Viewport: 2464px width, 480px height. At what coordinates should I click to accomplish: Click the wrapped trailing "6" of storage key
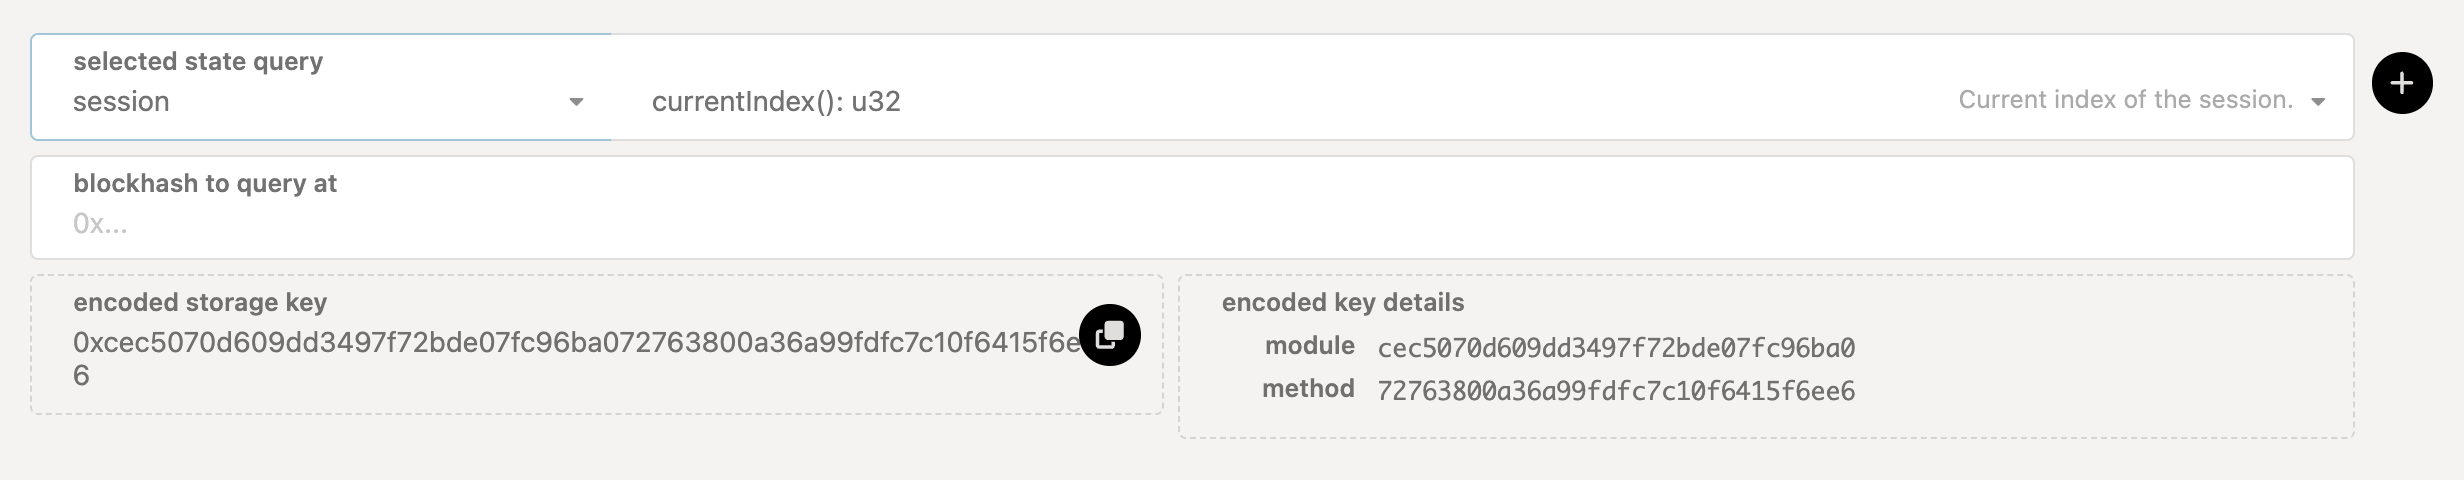click(x=81, y=376)
